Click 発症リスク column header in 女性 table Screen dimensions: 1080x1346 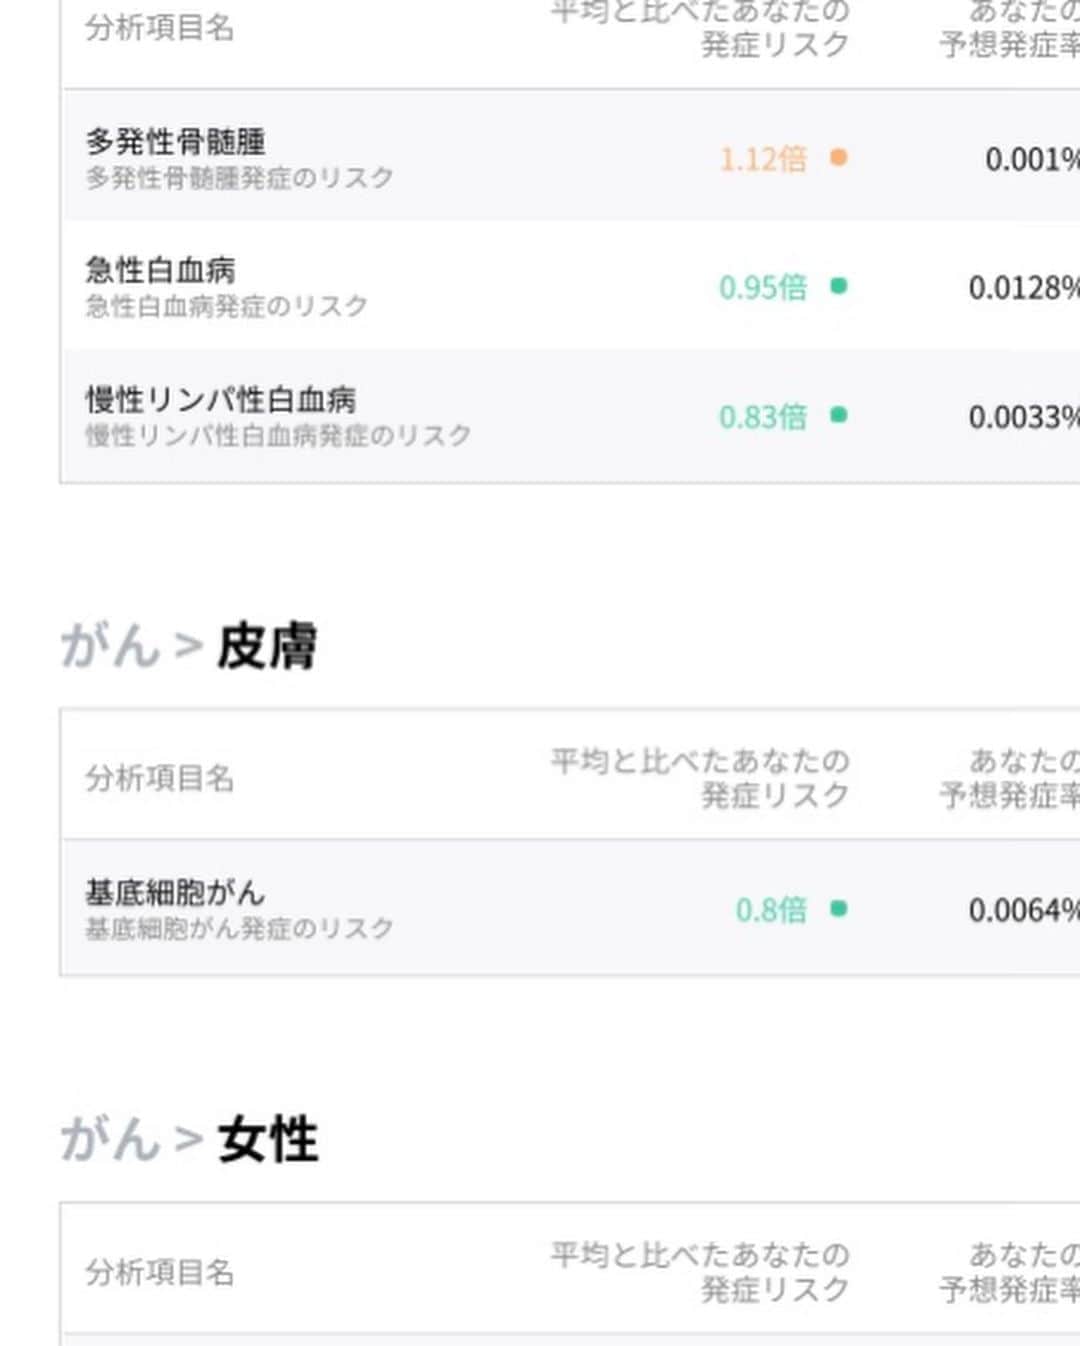coord(700,1272)
